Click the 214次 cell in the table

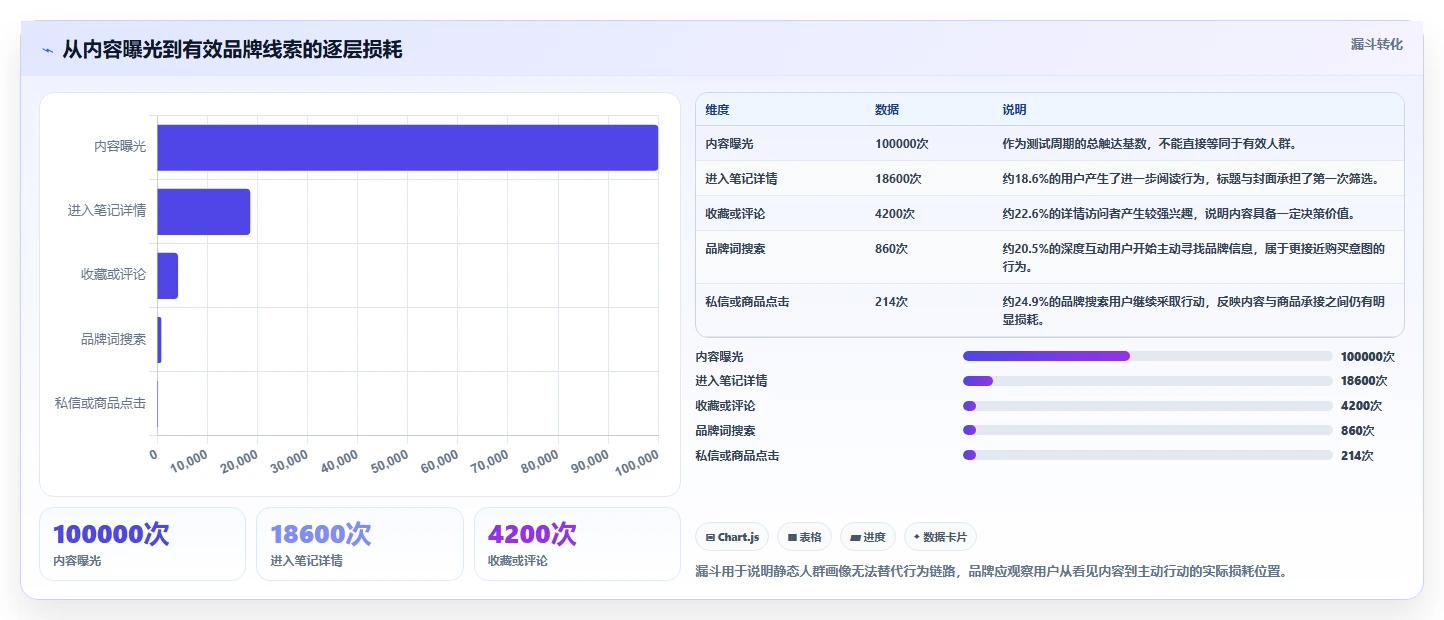click(891, 302)
